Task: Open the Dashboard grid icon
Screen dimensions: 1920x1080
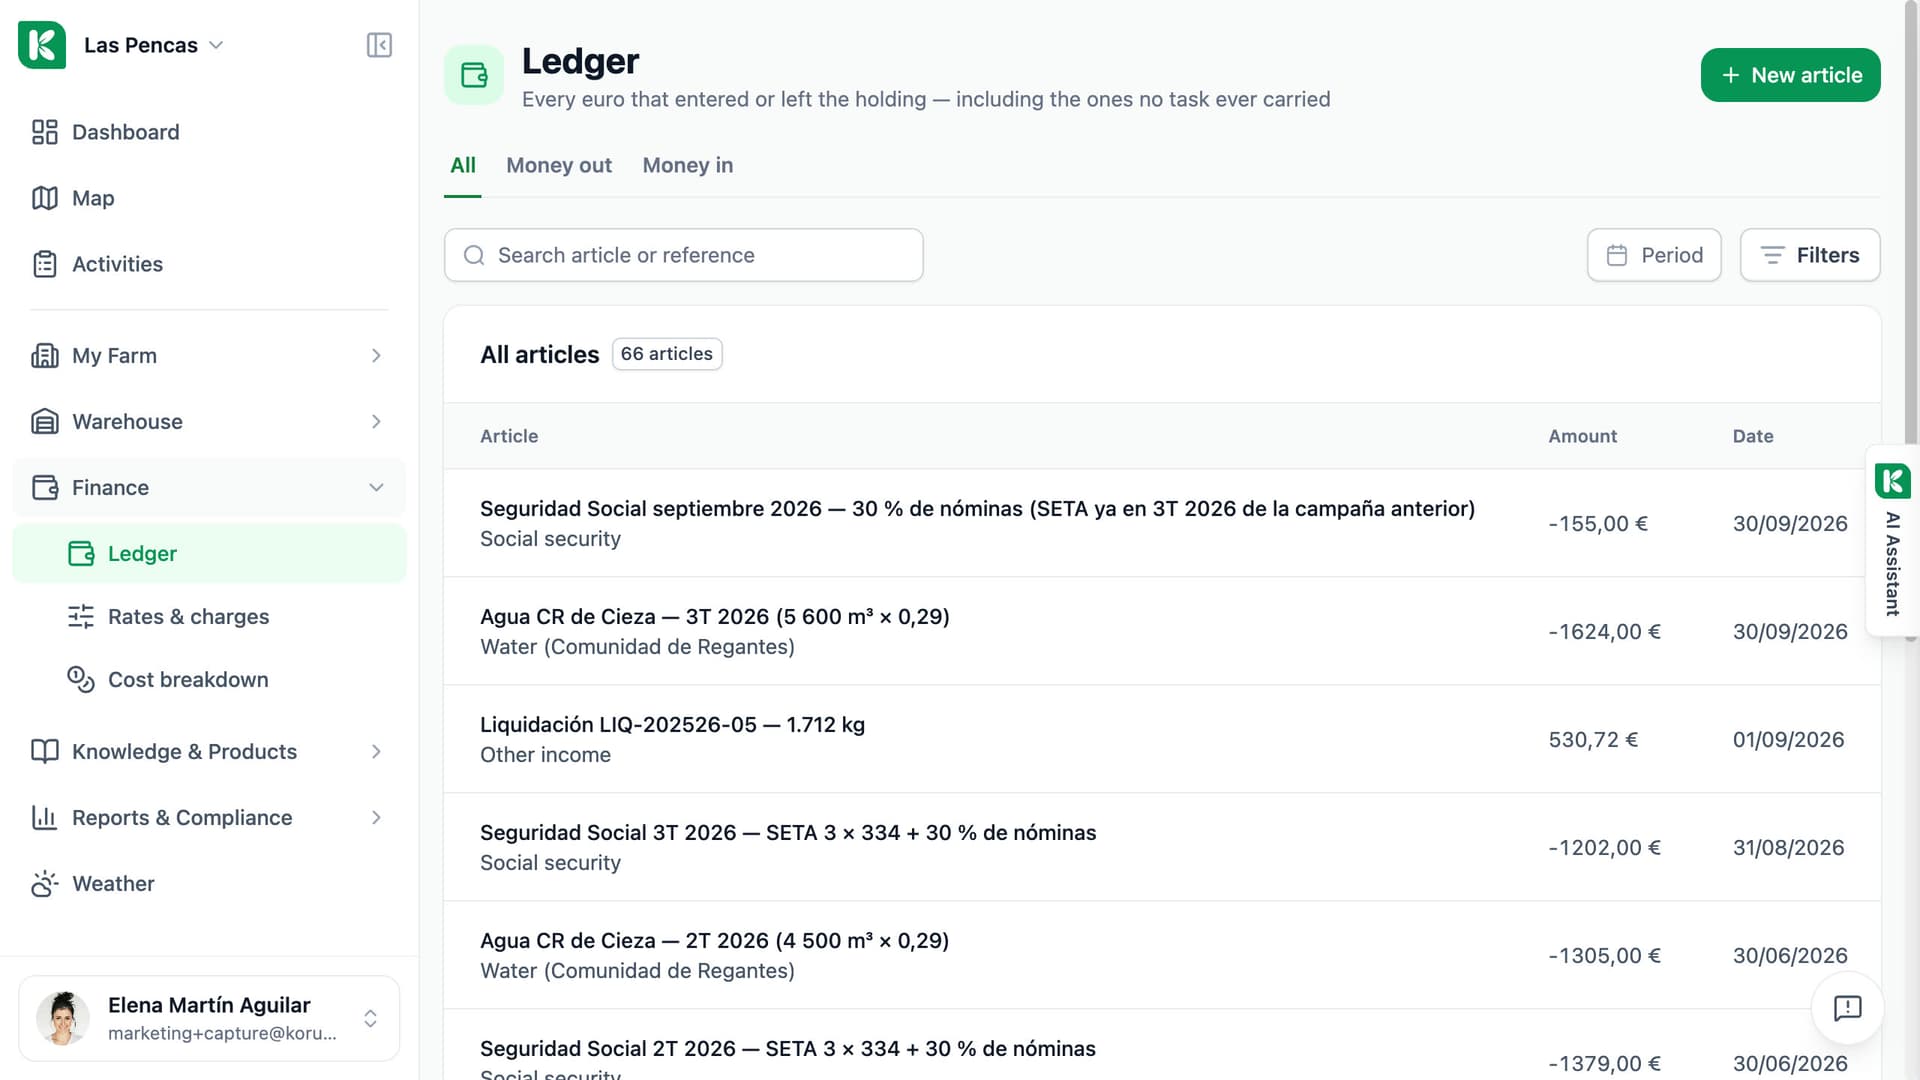Action: click(45, 132)
